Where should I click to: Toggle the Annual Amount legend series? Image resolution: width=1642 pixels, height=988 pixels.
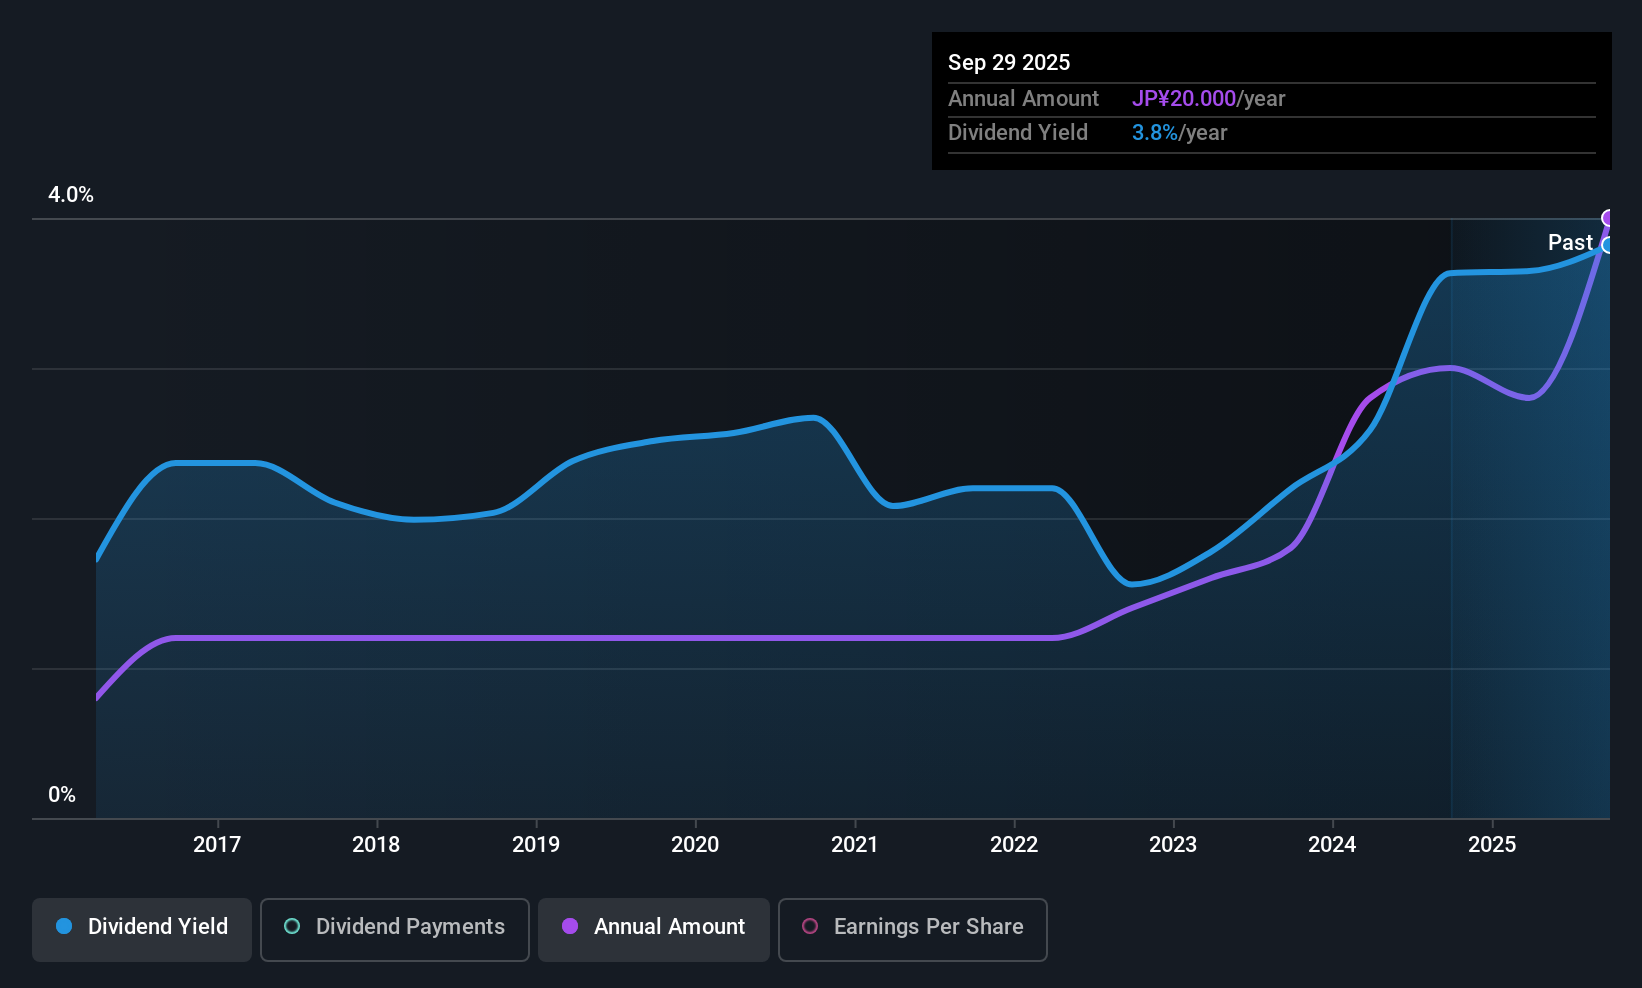click(654, 927)
